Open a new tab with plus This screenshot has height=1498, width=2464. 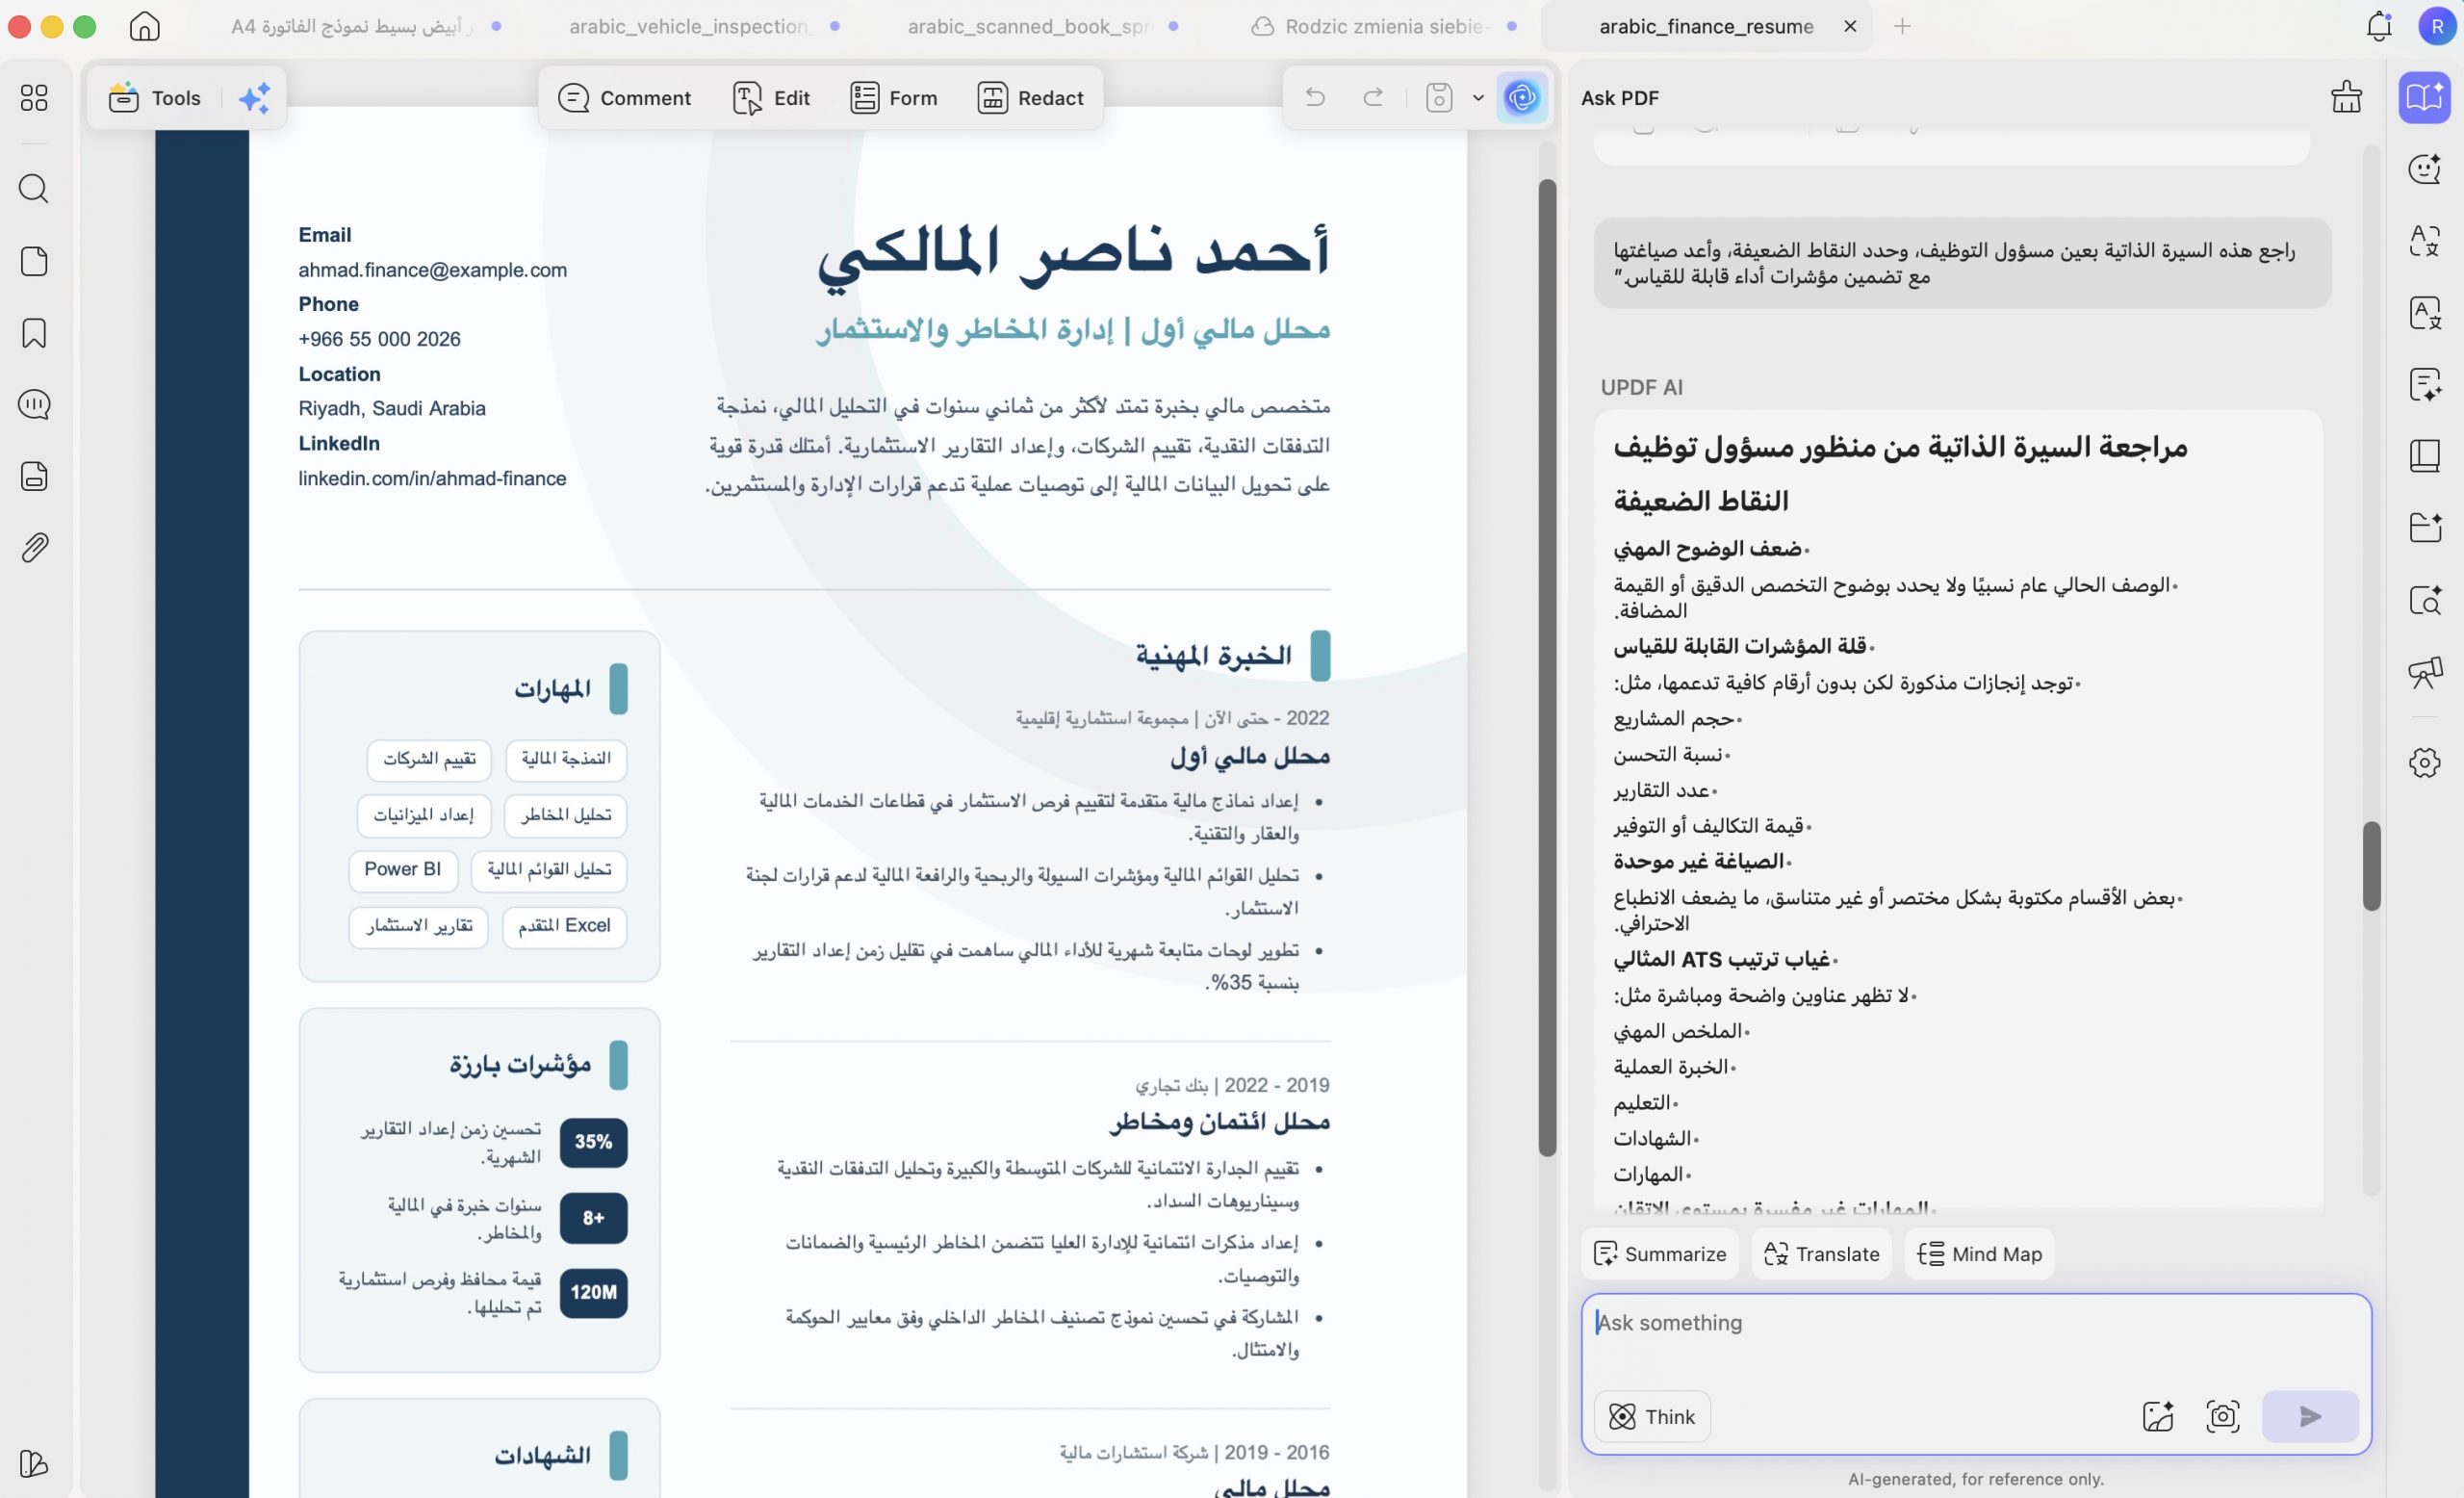pos(1902,26)
